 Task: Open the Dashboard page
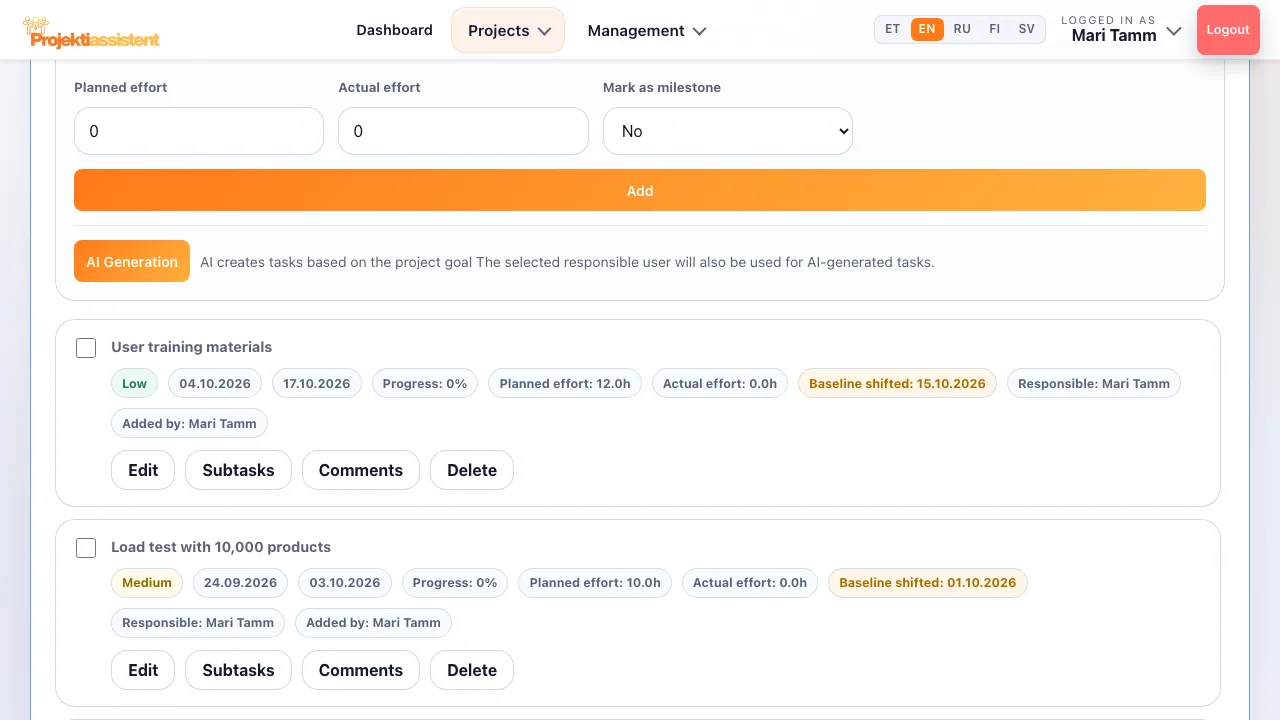click(394, 30)
